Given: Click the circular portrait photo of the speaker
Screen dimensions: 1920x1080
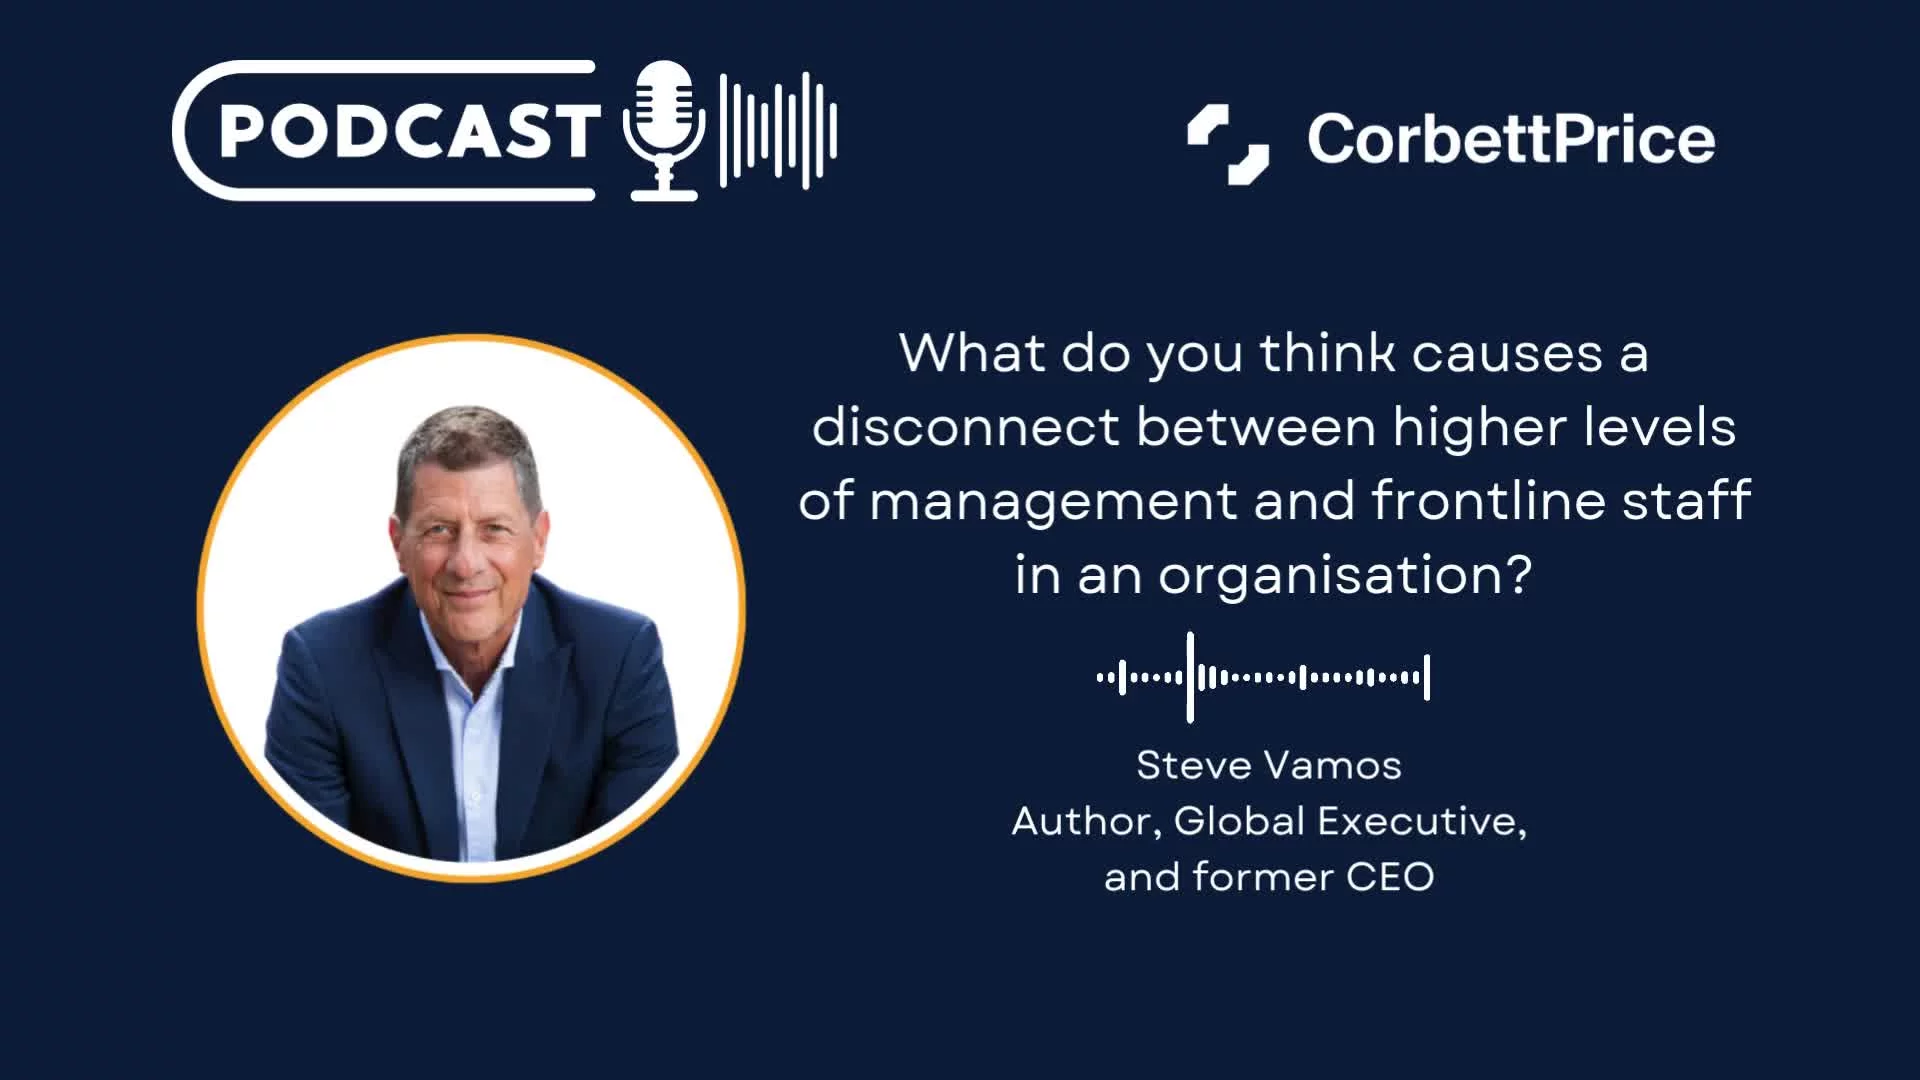Looking at the screenshot, I should pos(472,608).
